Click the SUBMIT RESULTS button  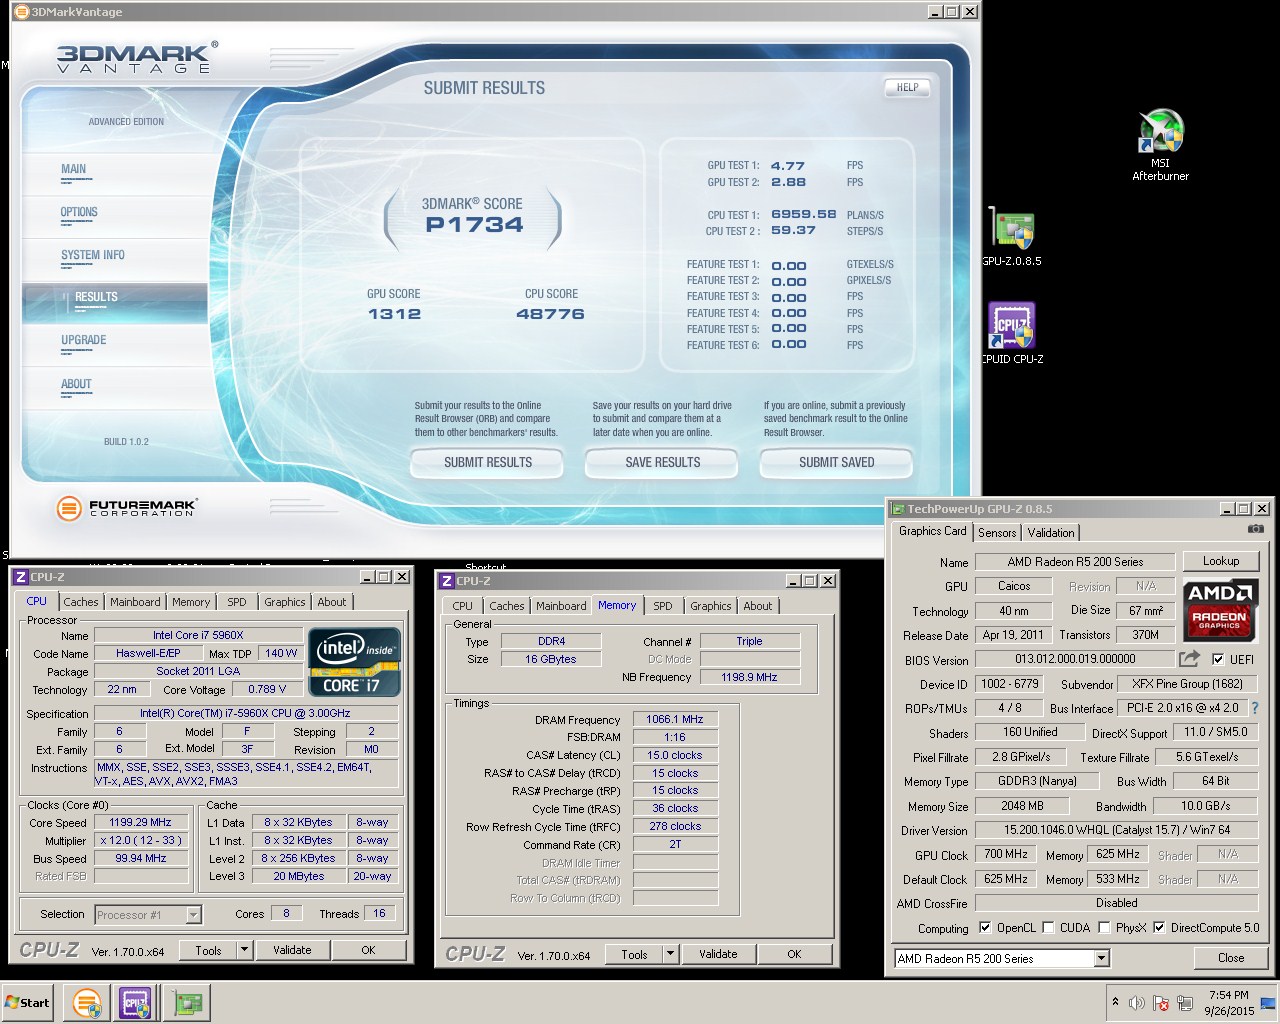click(x=488, y=462)
